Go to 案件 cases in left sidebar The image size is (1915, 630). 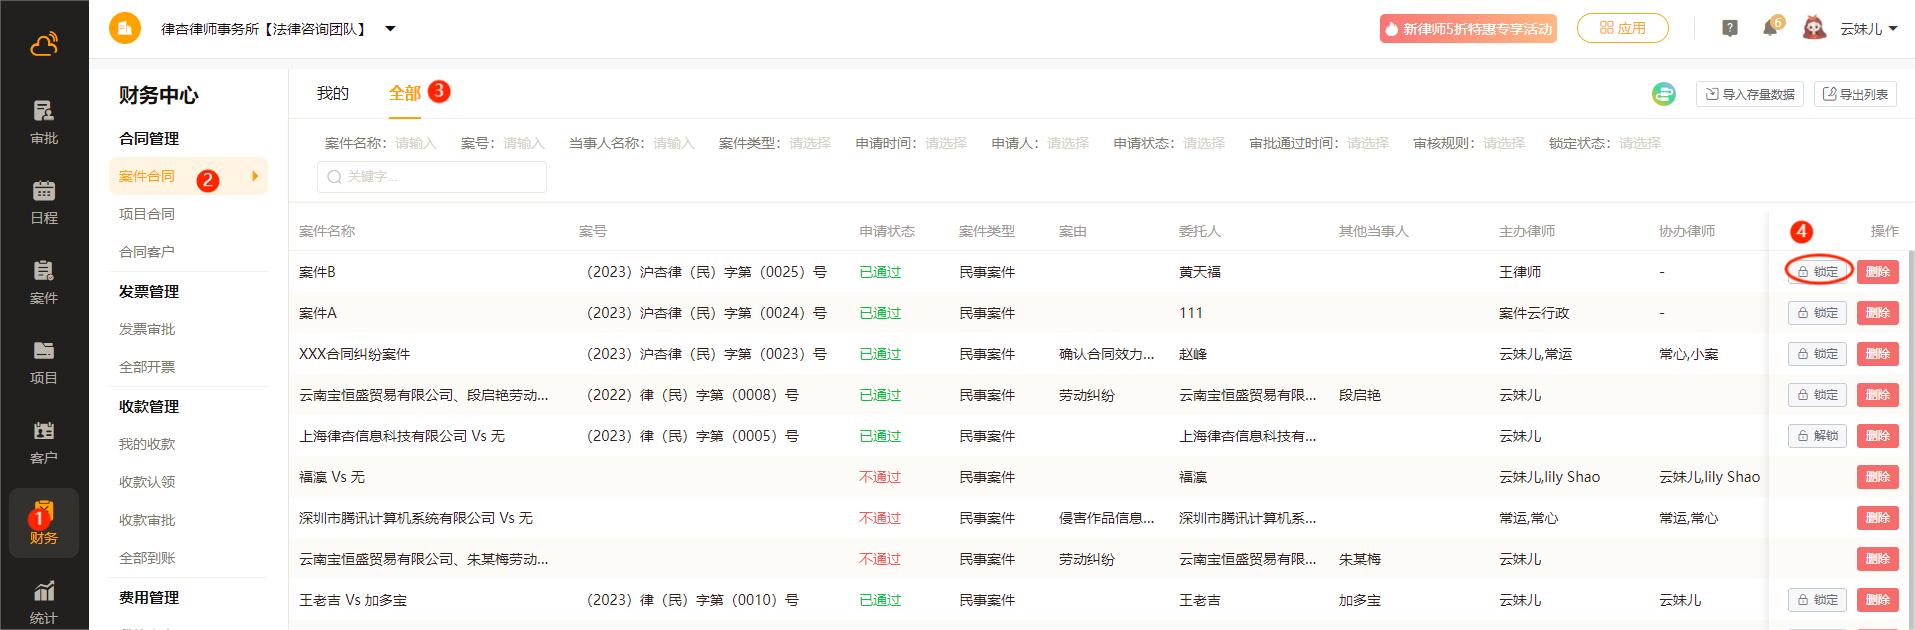pos(44,281)
